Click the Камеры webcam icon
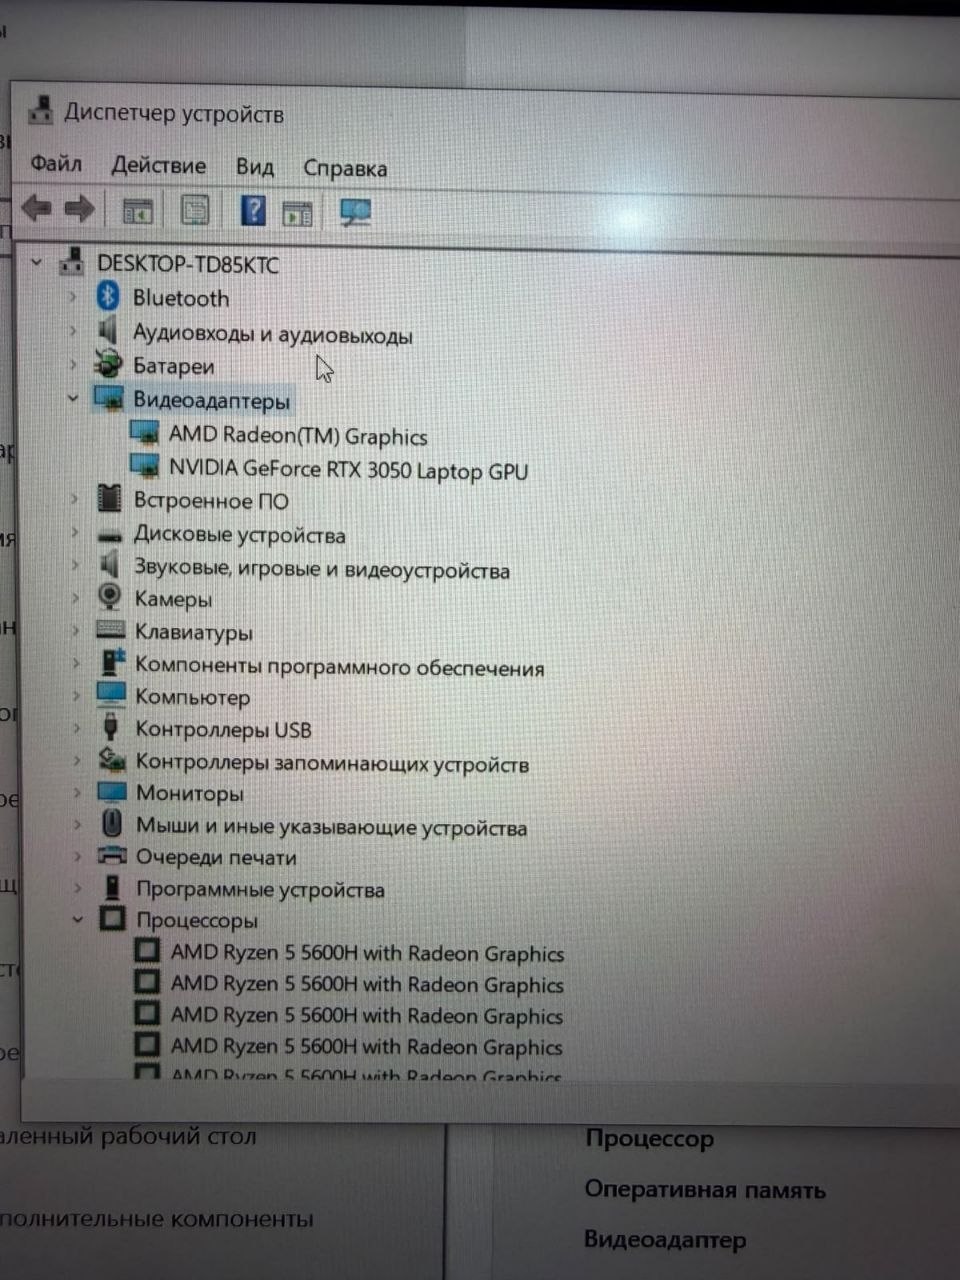The width and height of the screenshot is (960, 1280). point(110,597)
